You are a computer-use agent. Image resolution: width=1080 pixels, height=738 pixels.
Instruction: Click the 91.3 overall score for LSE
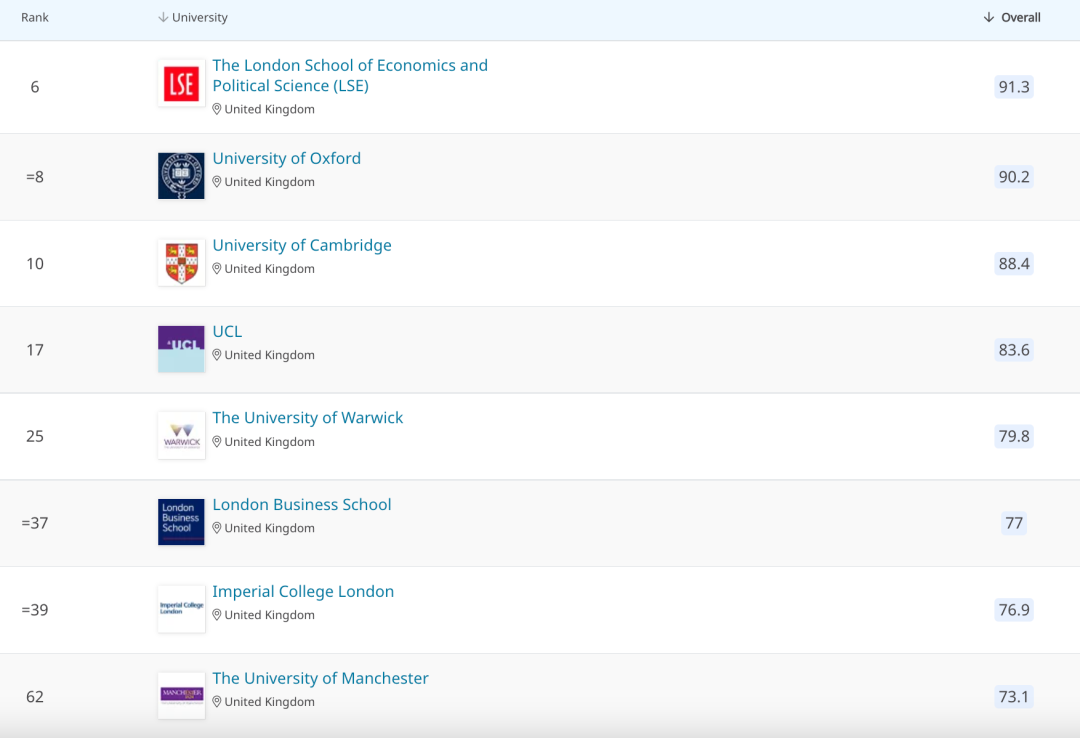tap(1013, 87)
